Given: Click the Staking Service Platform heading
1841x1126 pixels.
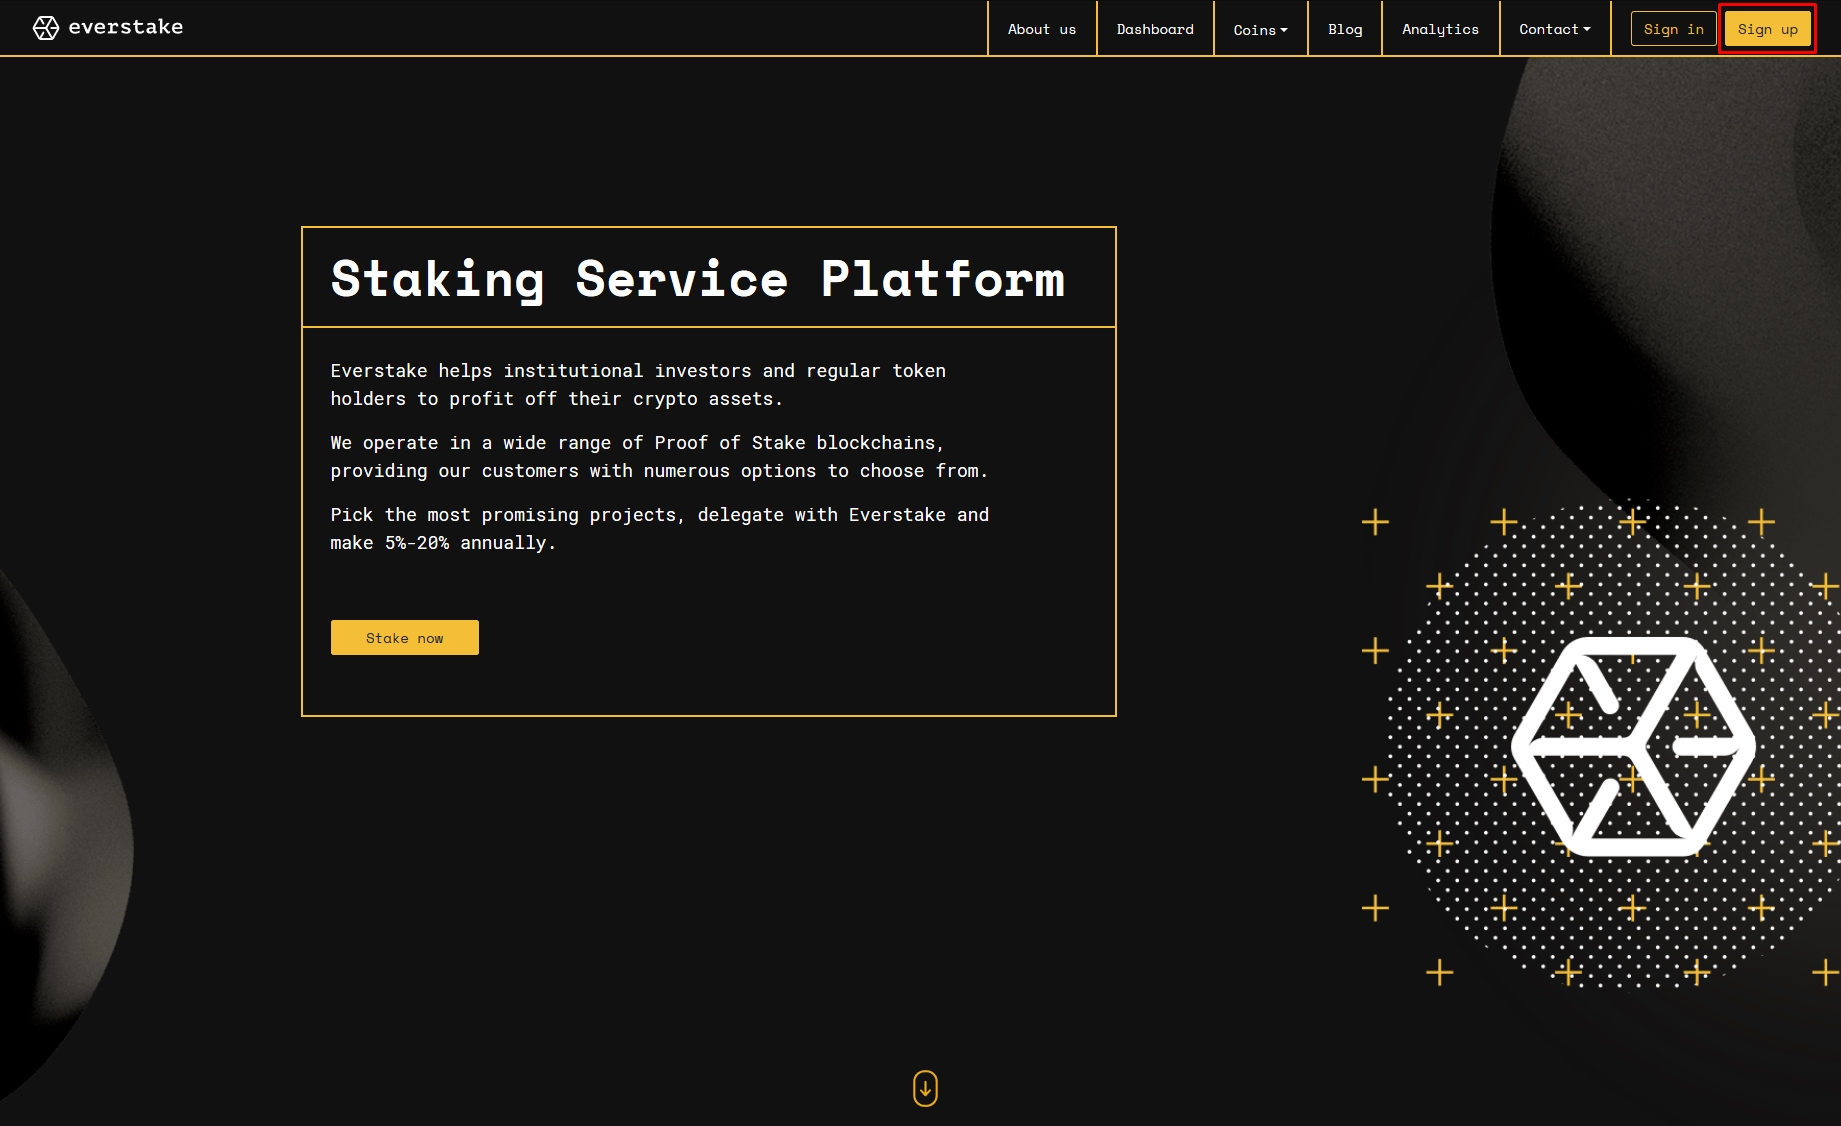Looking at the screenshot, I should coord(698,278).
